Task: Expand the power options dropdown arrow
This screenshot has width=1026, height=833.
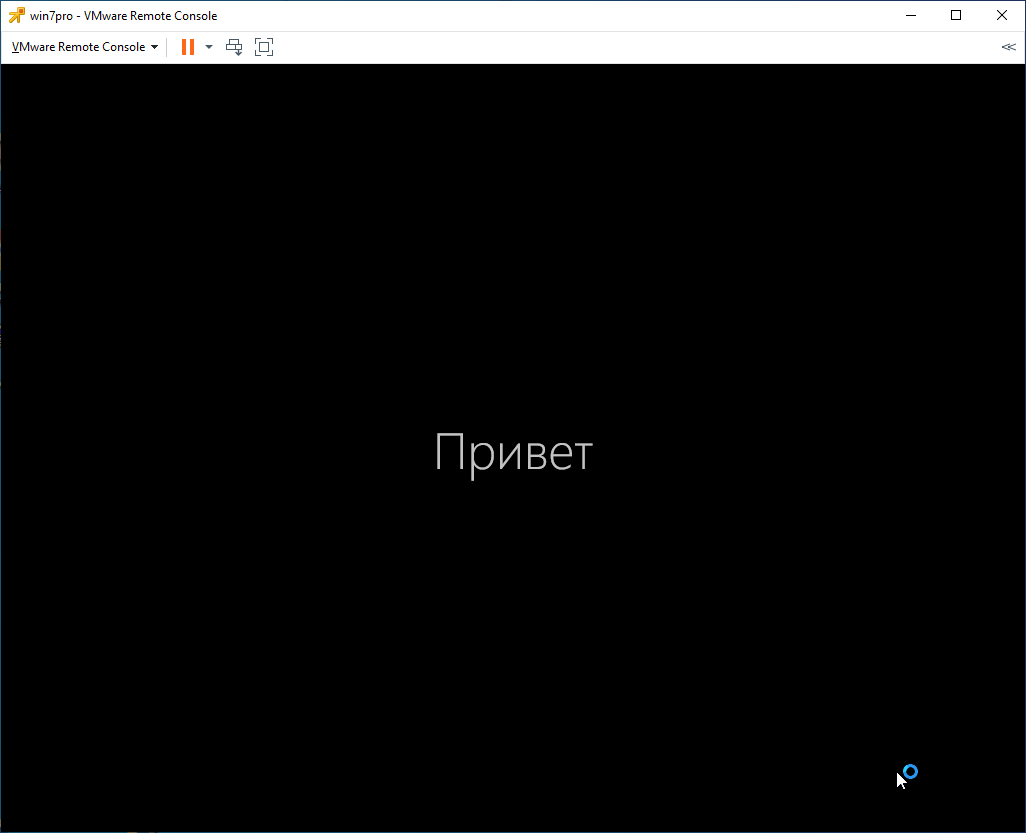Action: click(x=209, y=47)
